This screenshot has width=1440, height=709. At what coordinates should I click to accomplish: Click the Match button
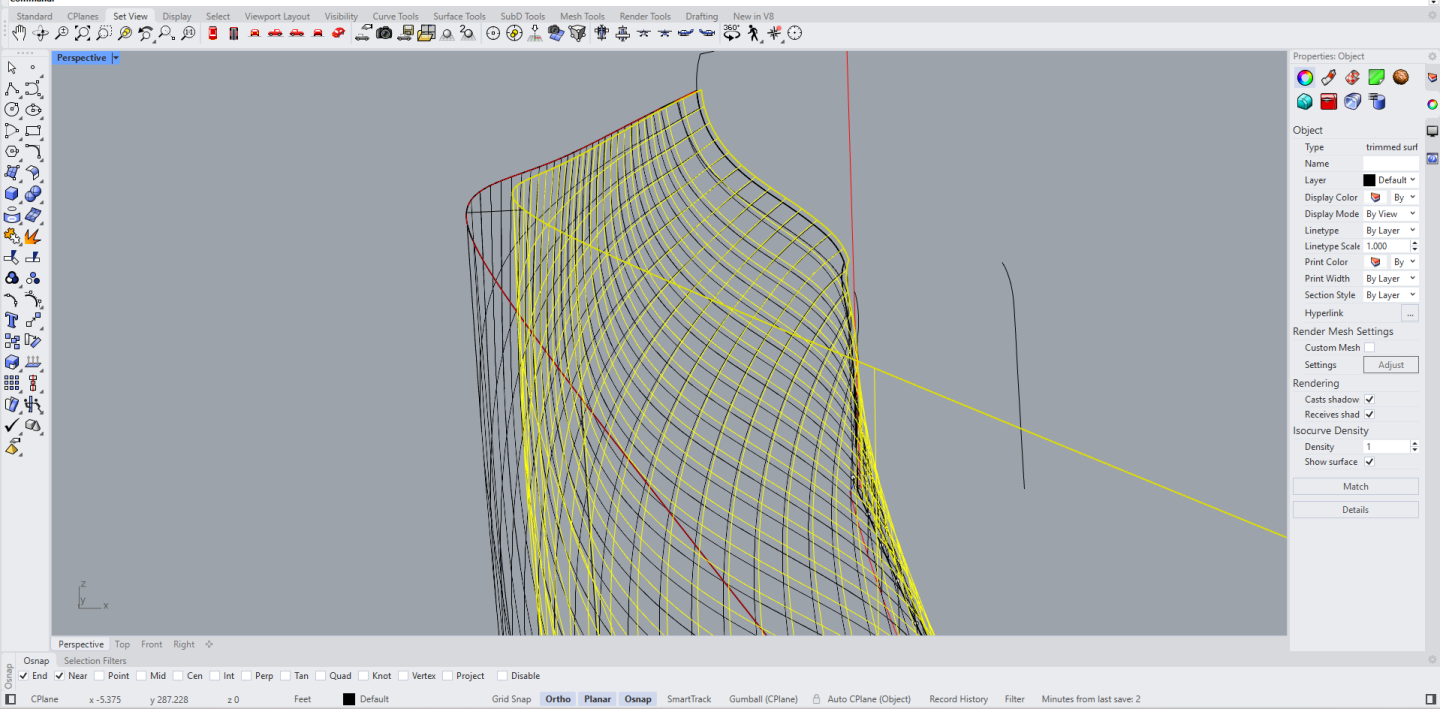[x=1355, y=487]
